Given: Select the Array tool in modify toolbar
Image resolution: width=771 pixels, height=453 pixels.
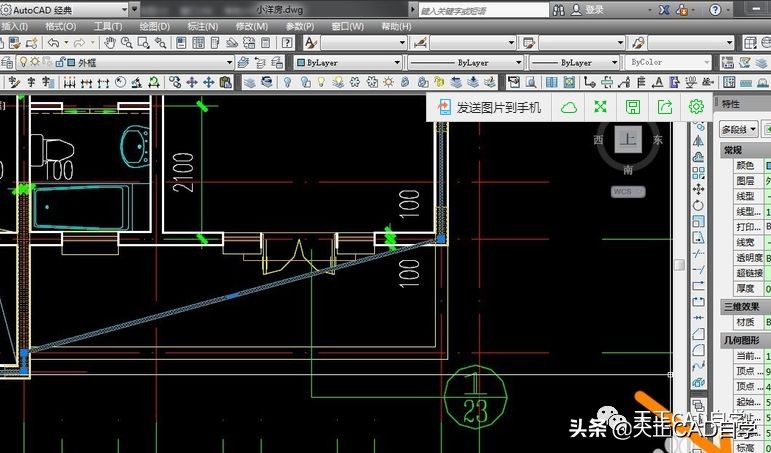Looking at the screenshot, I should 698,173.
